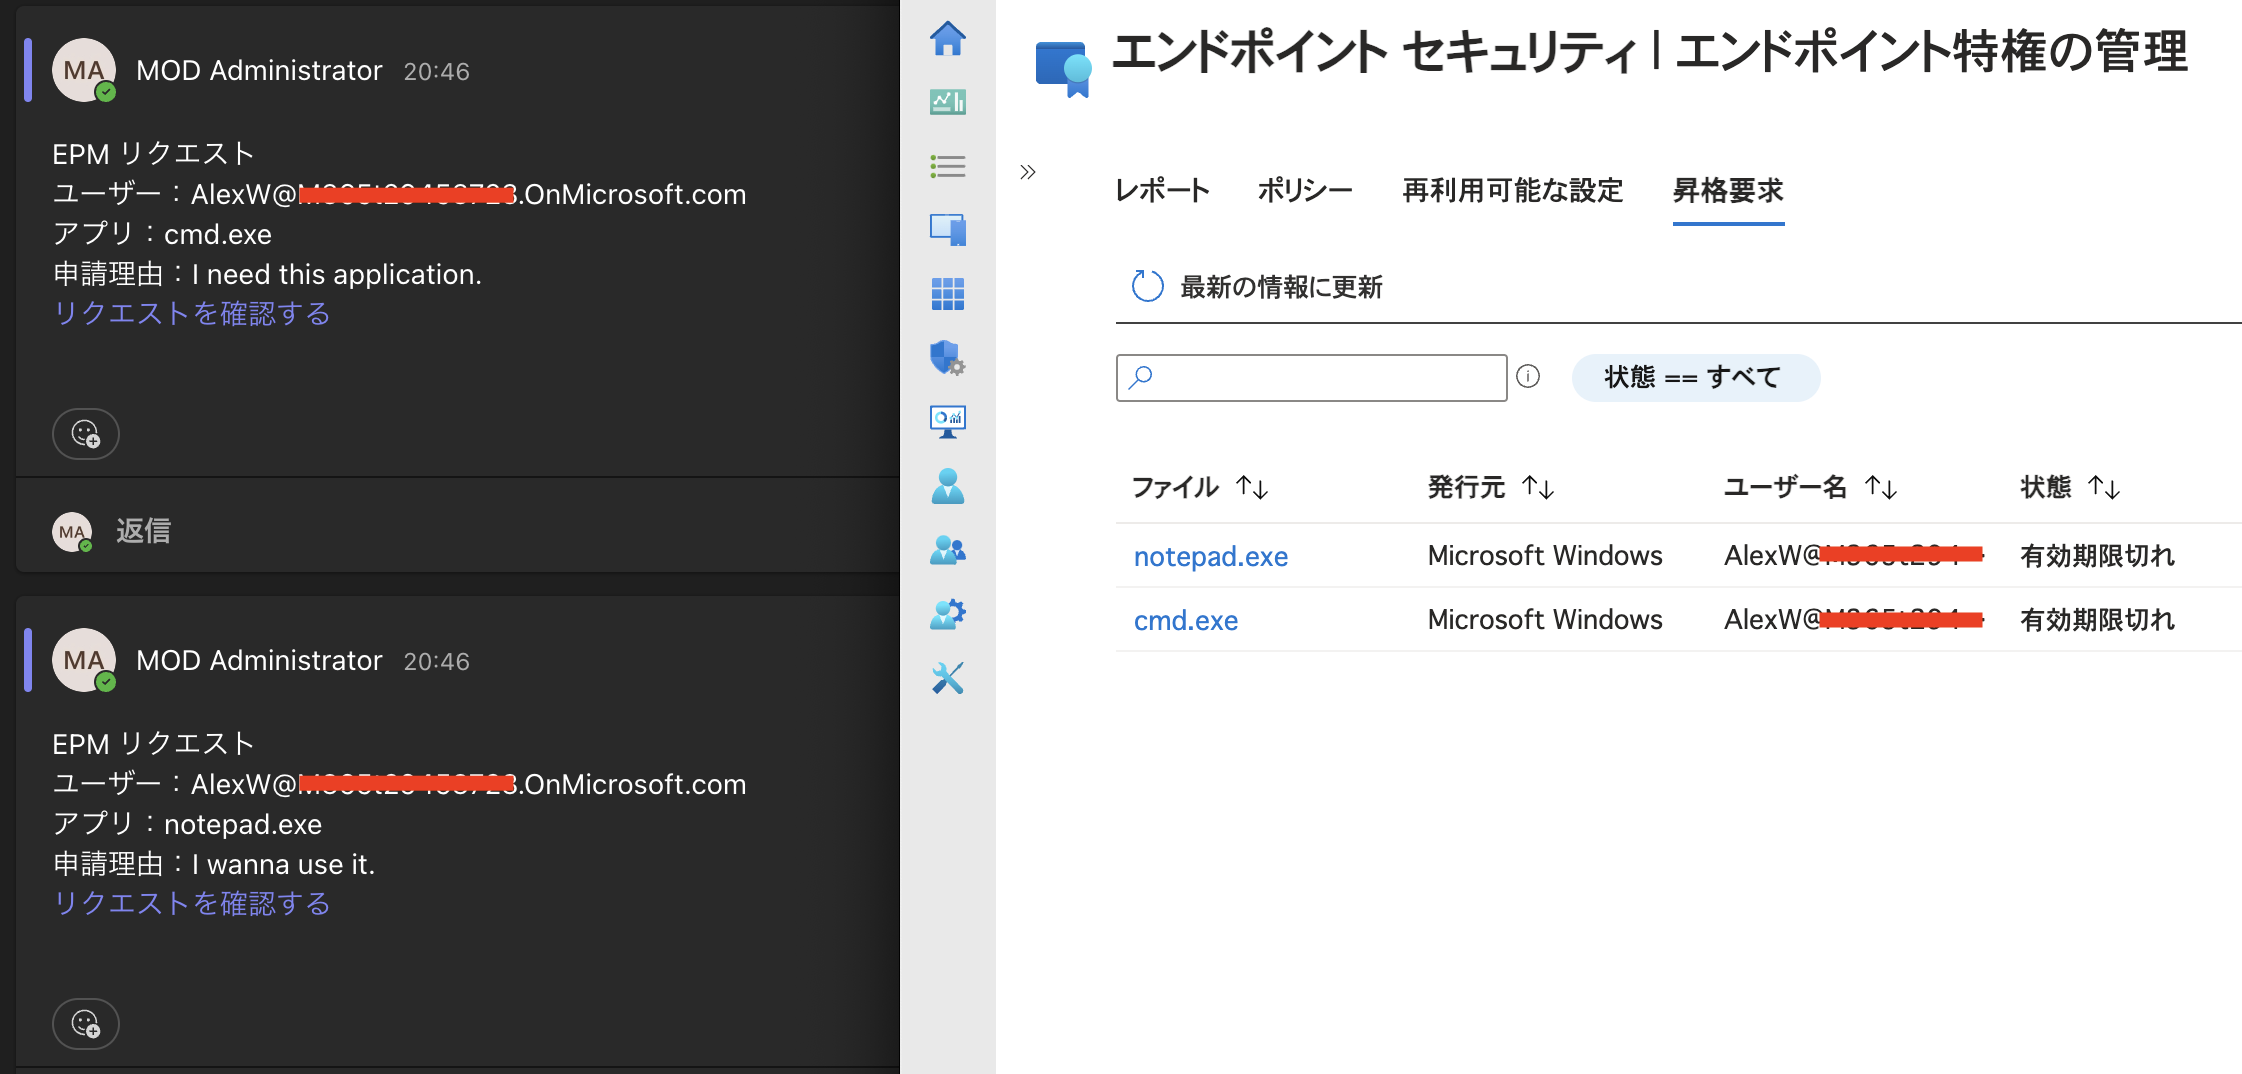Screen dimensions: 2242x1074
Task: Click Microsoft Windows publisher in cmd.exe row
Action: (1545, 620)
